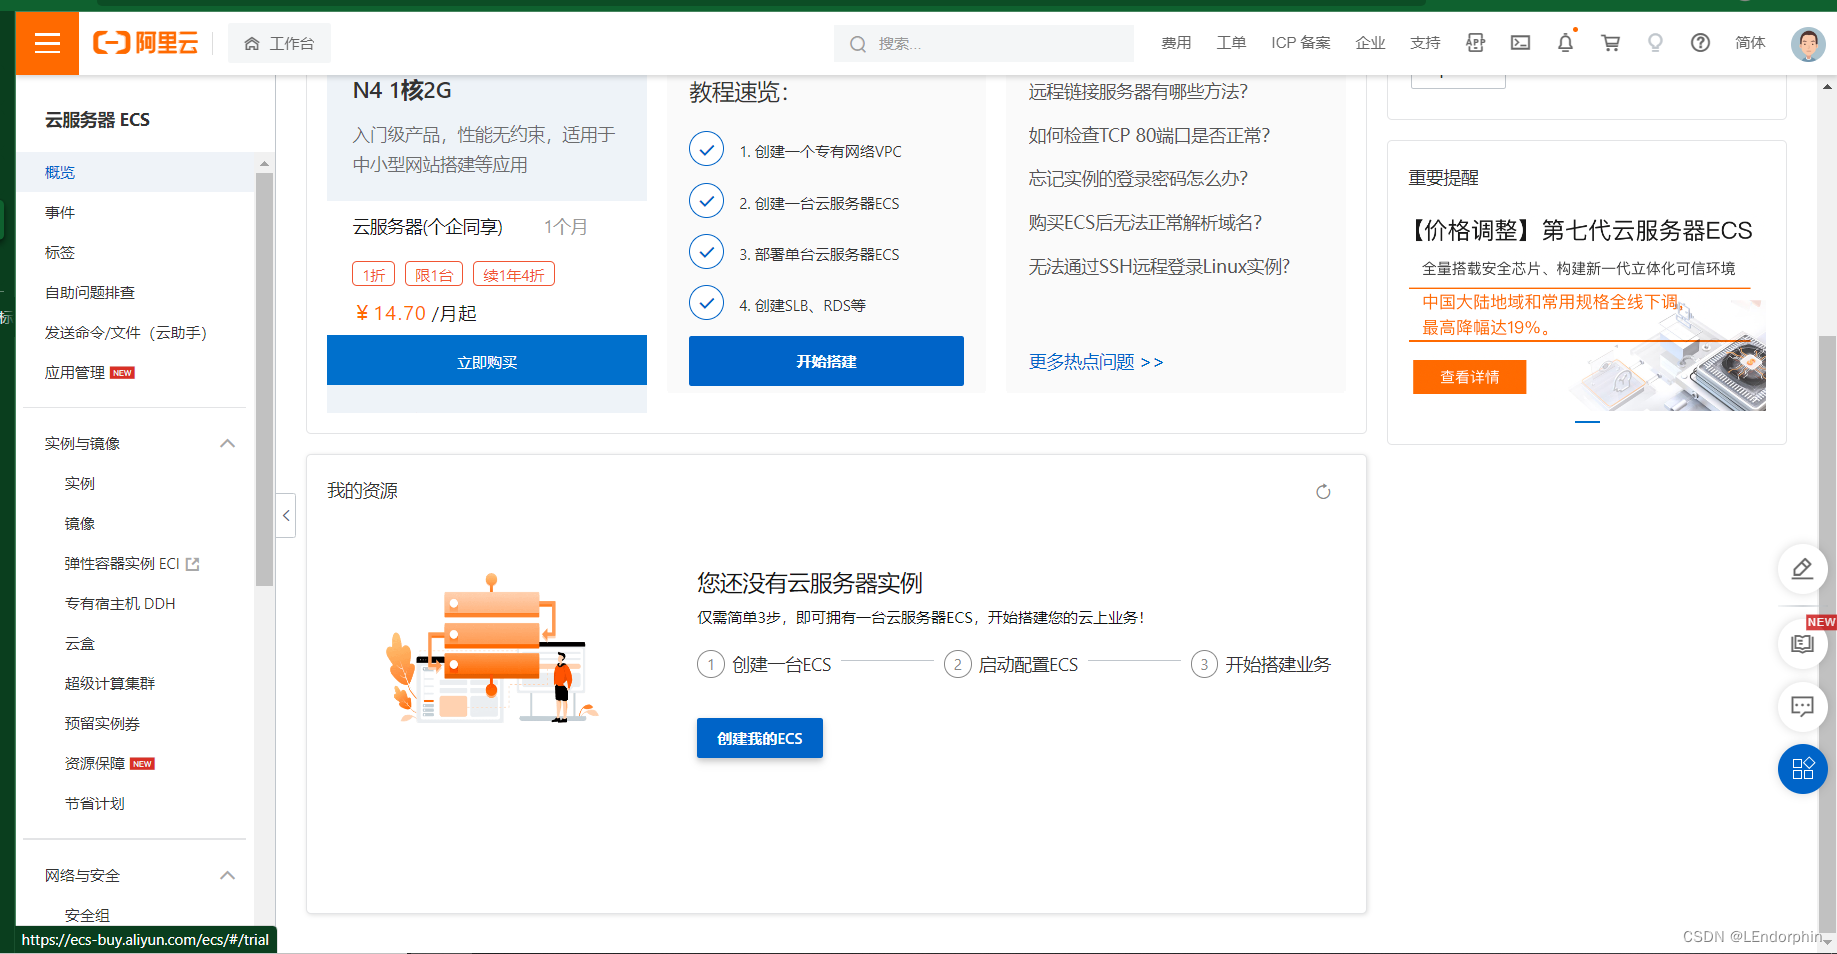The width and height of the screenshot is (1837, 954).
Task: Collapse the 实例与镜像 section
Action: (227, 444)
